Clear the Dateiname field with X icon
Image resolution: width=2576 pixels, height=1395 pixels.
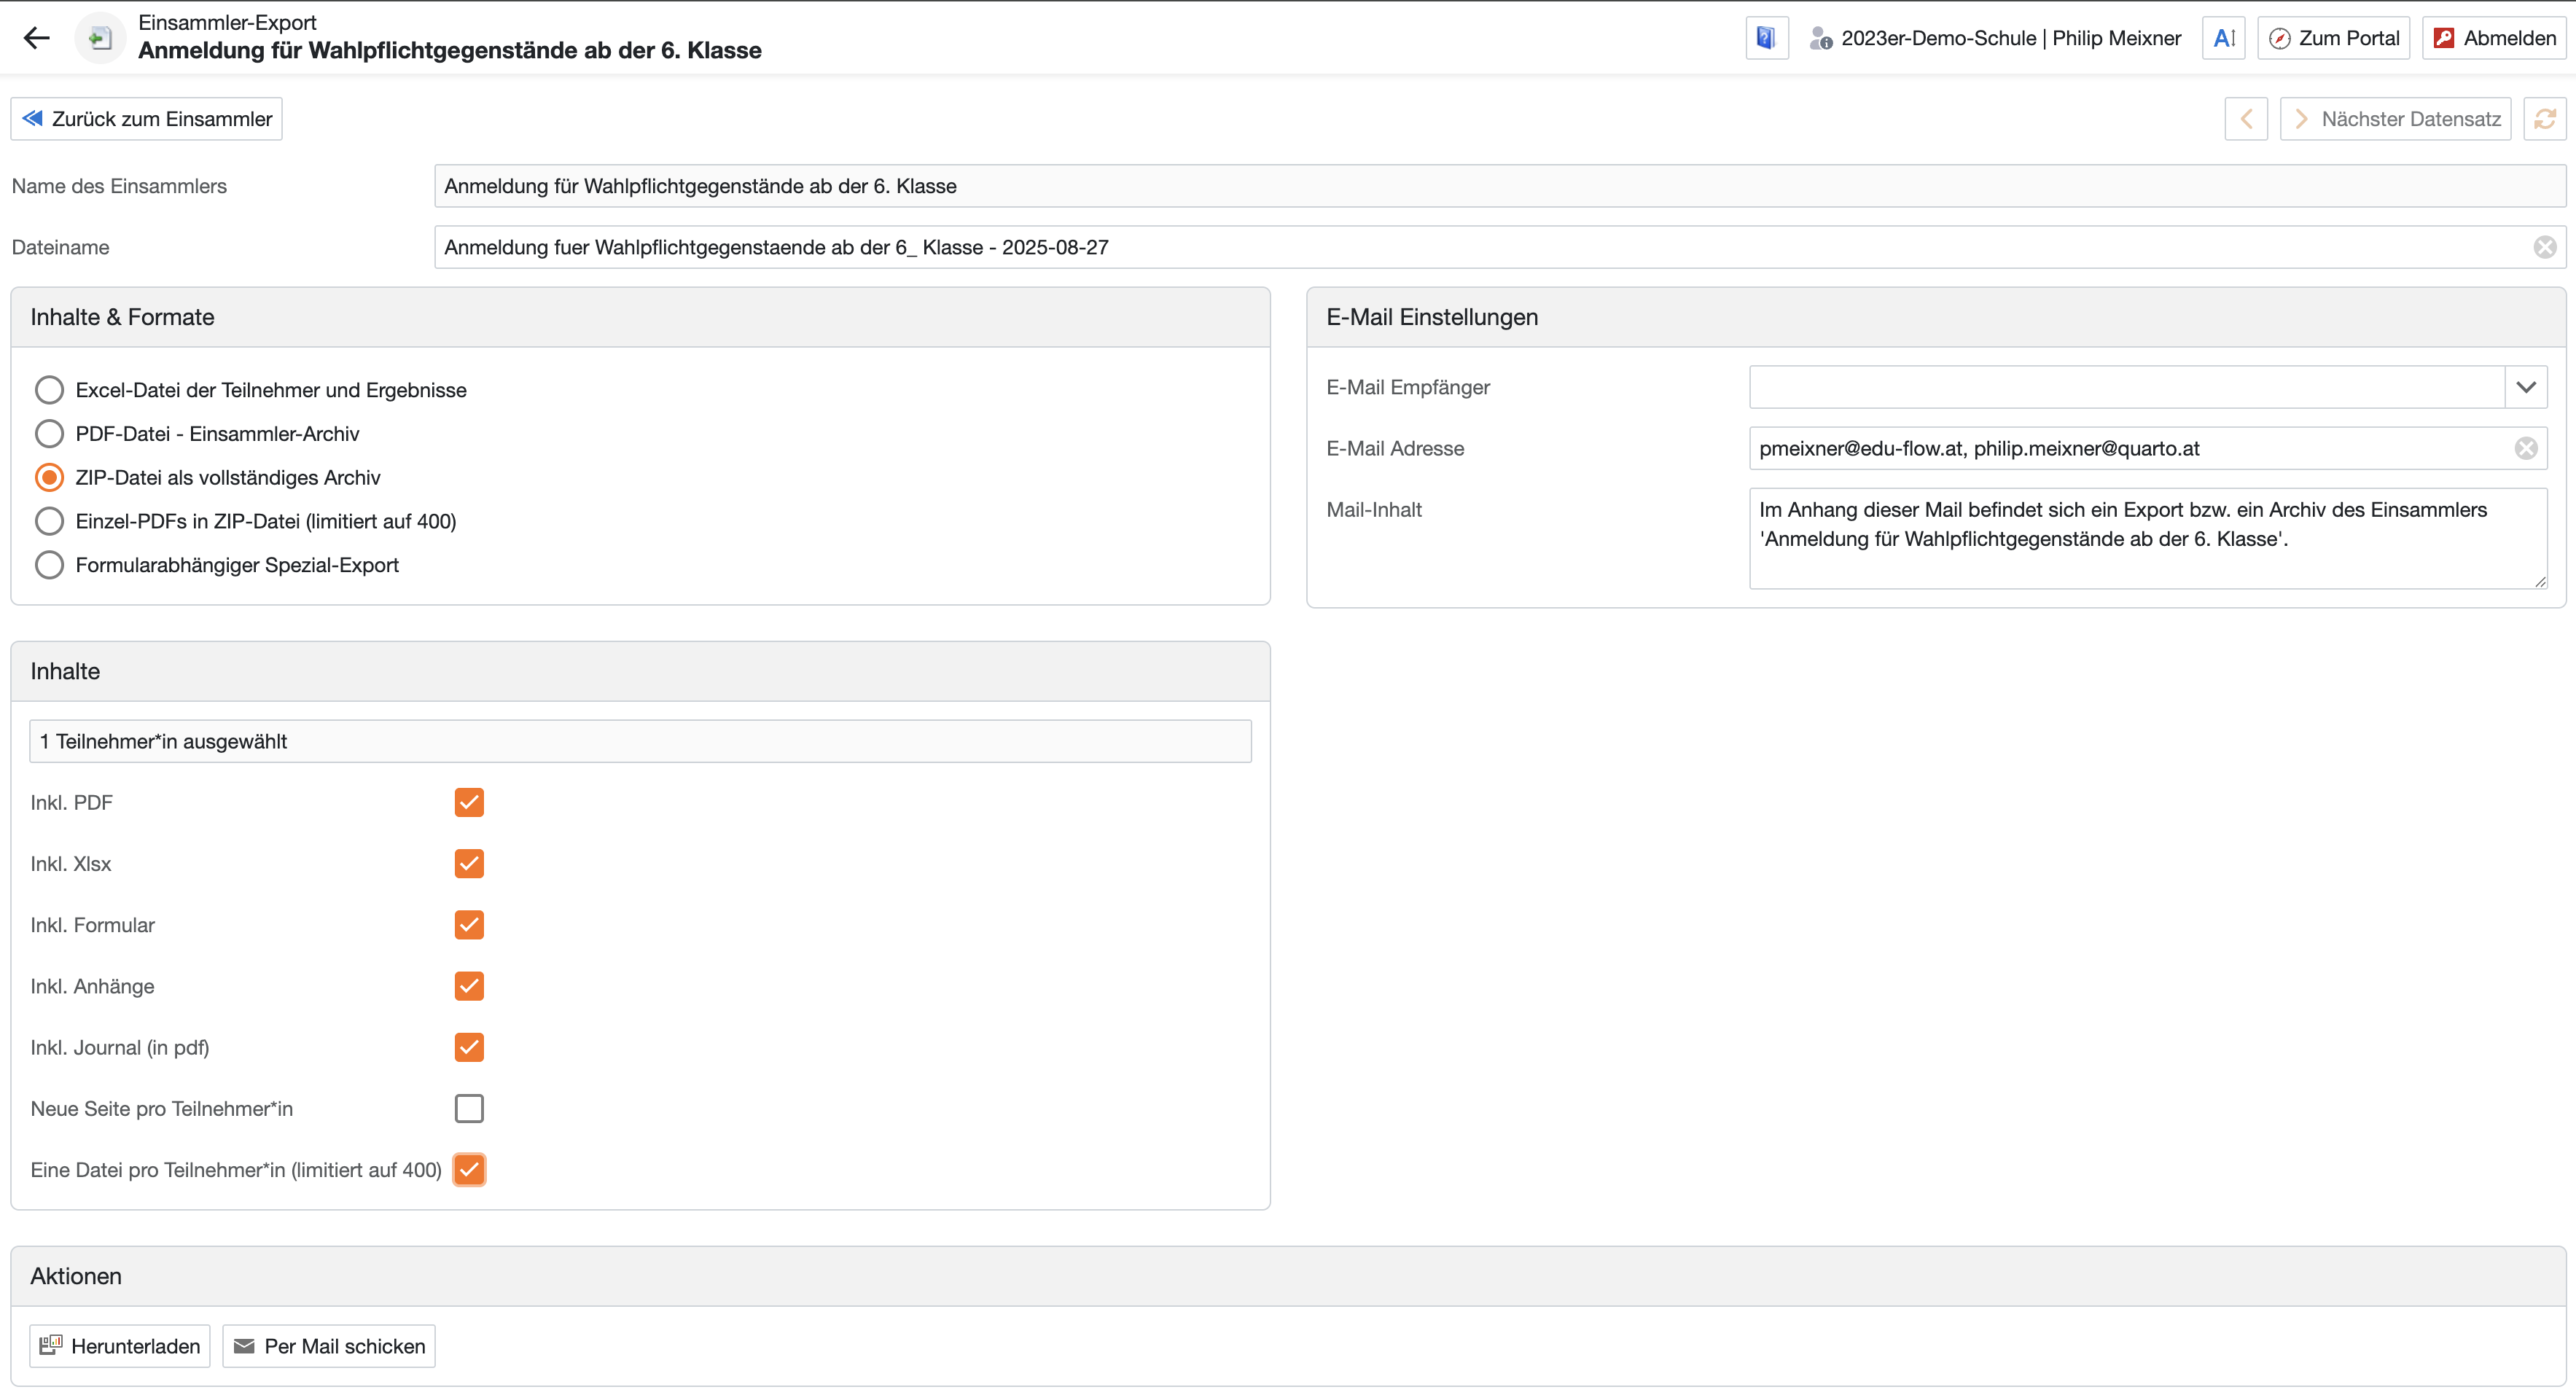2544,247
